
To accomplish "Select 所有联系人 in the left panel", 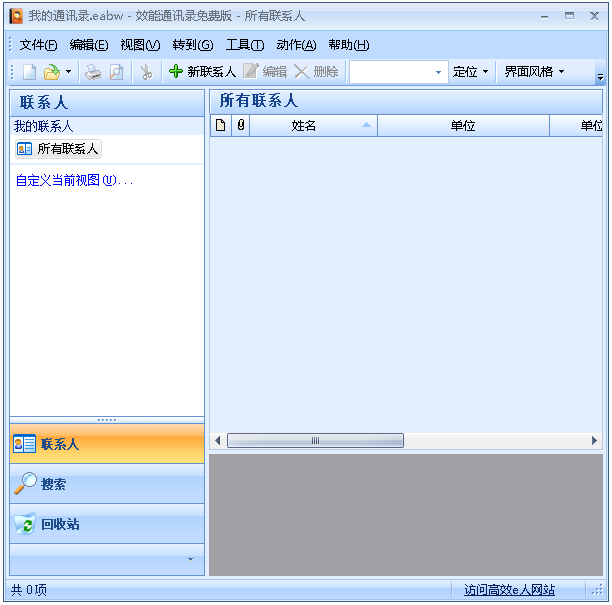I will (58, 149).
